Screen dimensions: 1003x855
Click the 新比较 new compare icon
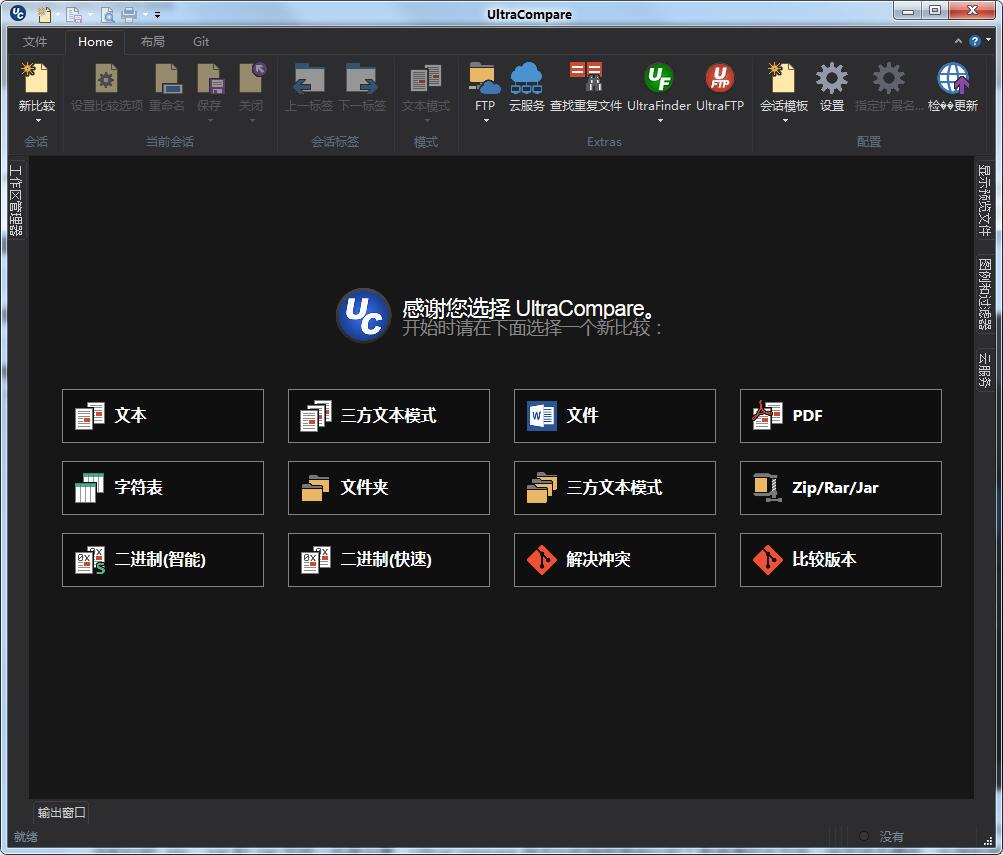(36, 79)
